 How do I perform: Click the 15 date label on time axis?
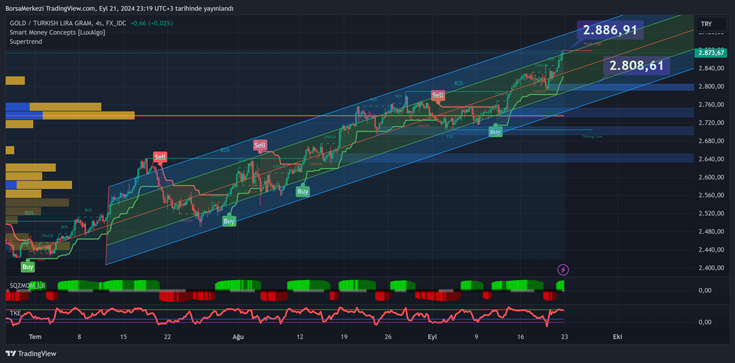(123, 337)
